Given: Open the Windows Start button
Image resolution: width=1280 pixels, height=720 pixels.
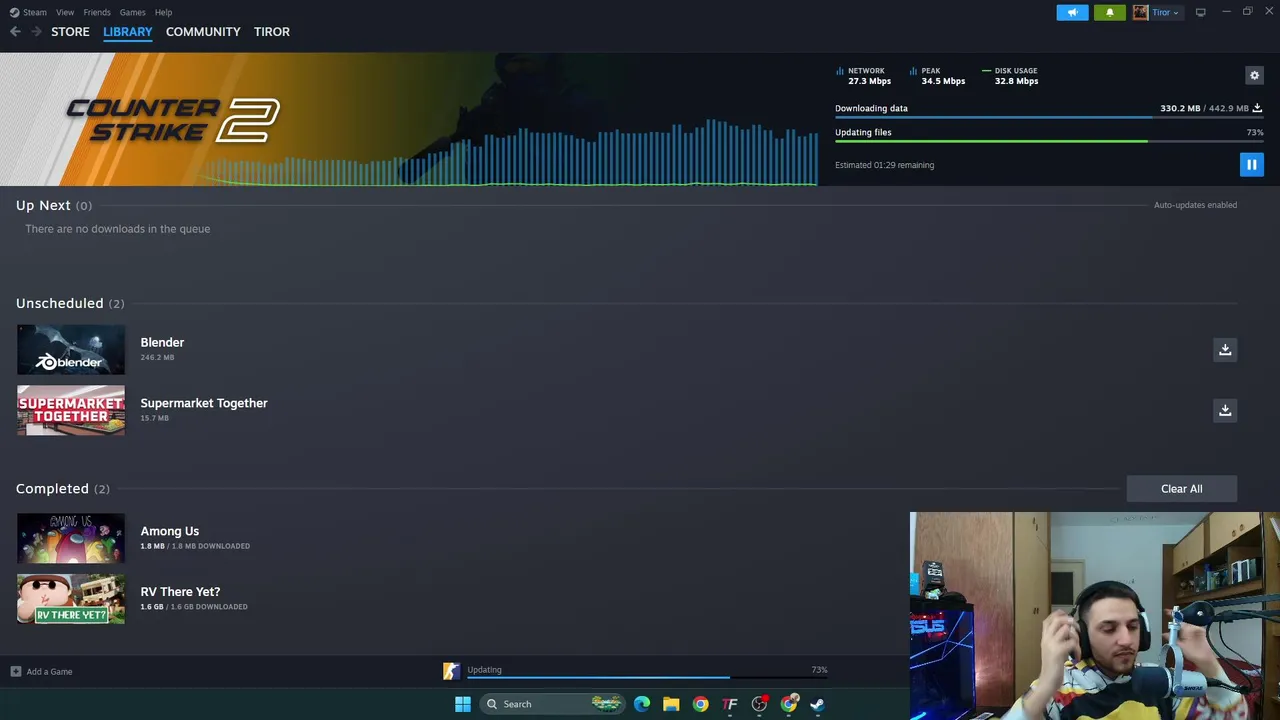Looking at the screenshot, I should tap(462, 704).
